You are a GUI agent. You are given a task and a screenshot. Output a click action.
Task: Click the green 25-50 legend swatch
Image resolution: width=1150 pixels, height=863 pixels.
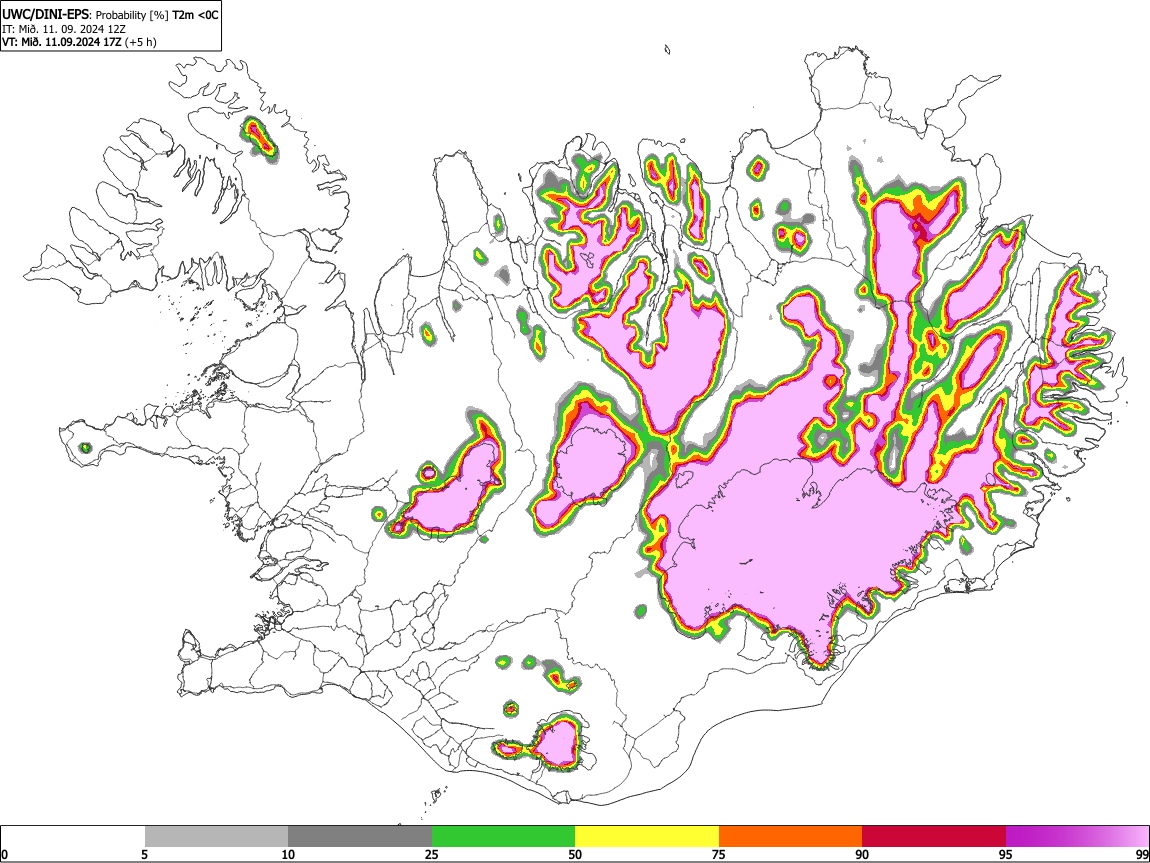pyautogui.click(x=503, y=836)
